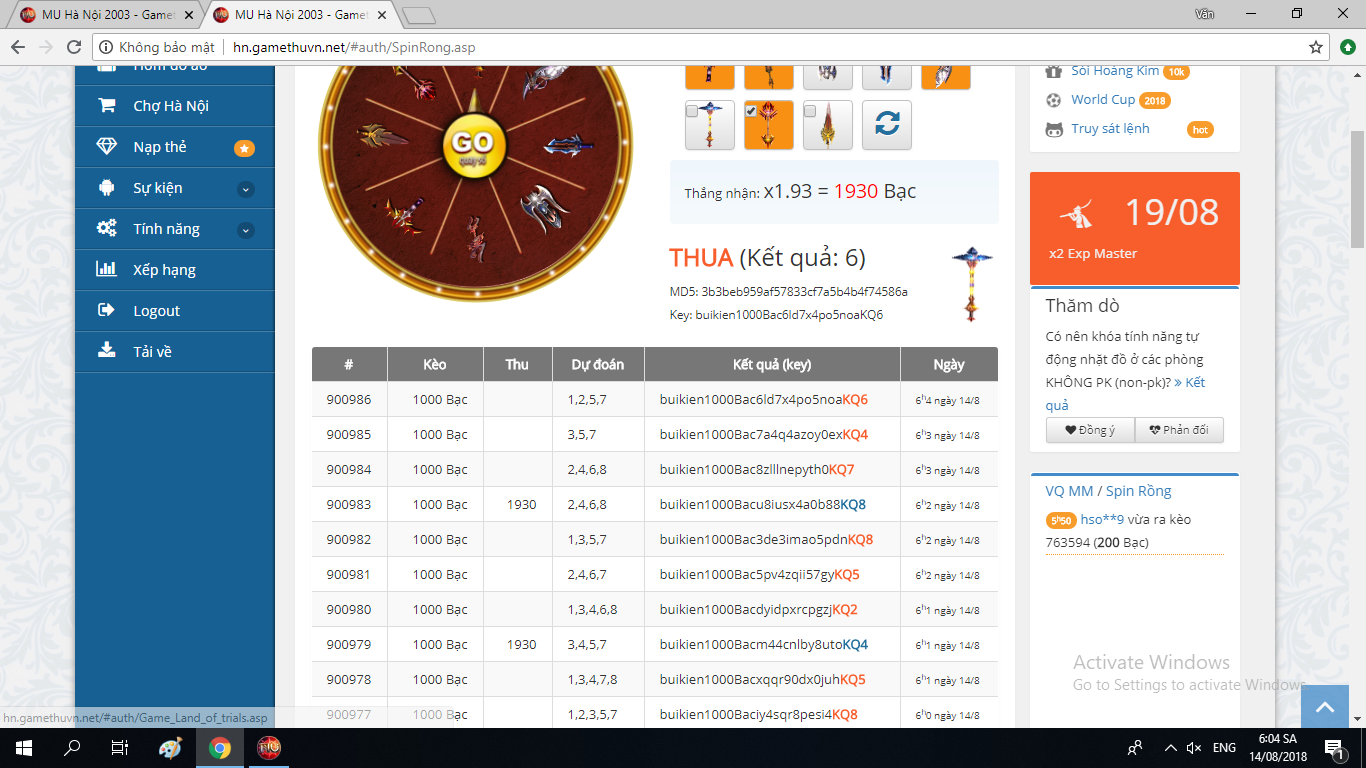The image size is (1366, 768).
Task: Expand the Sự kiện menu chevron
Action: (246, 189)
